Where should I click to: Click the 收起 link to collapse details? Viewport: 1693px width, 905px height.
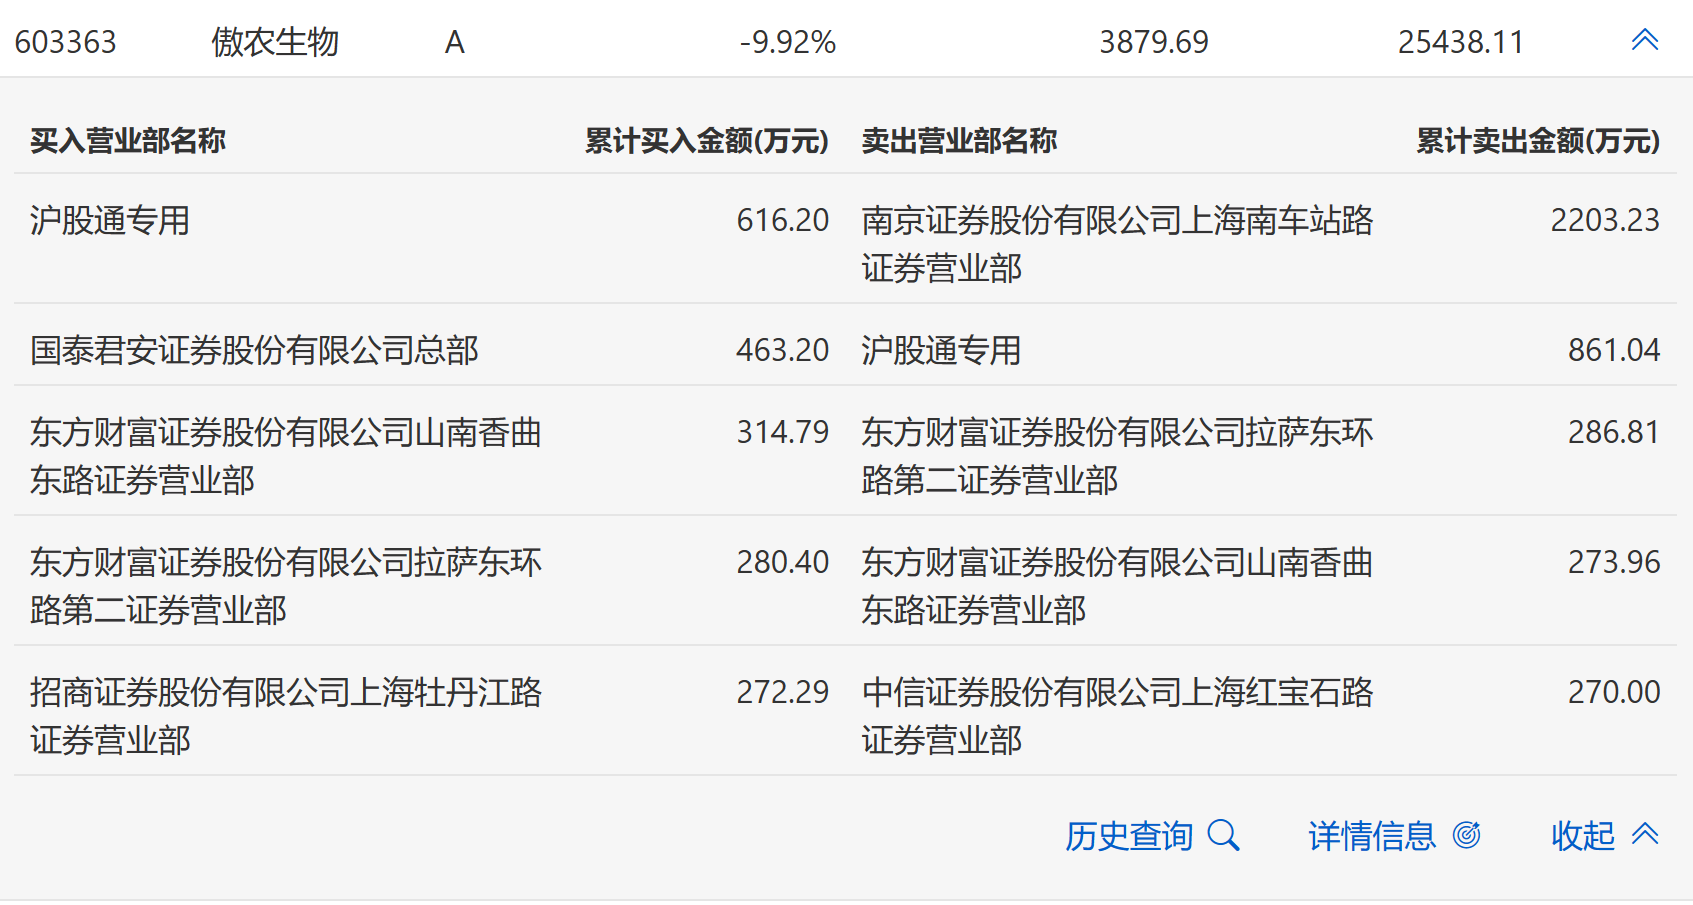point(1583,835)
